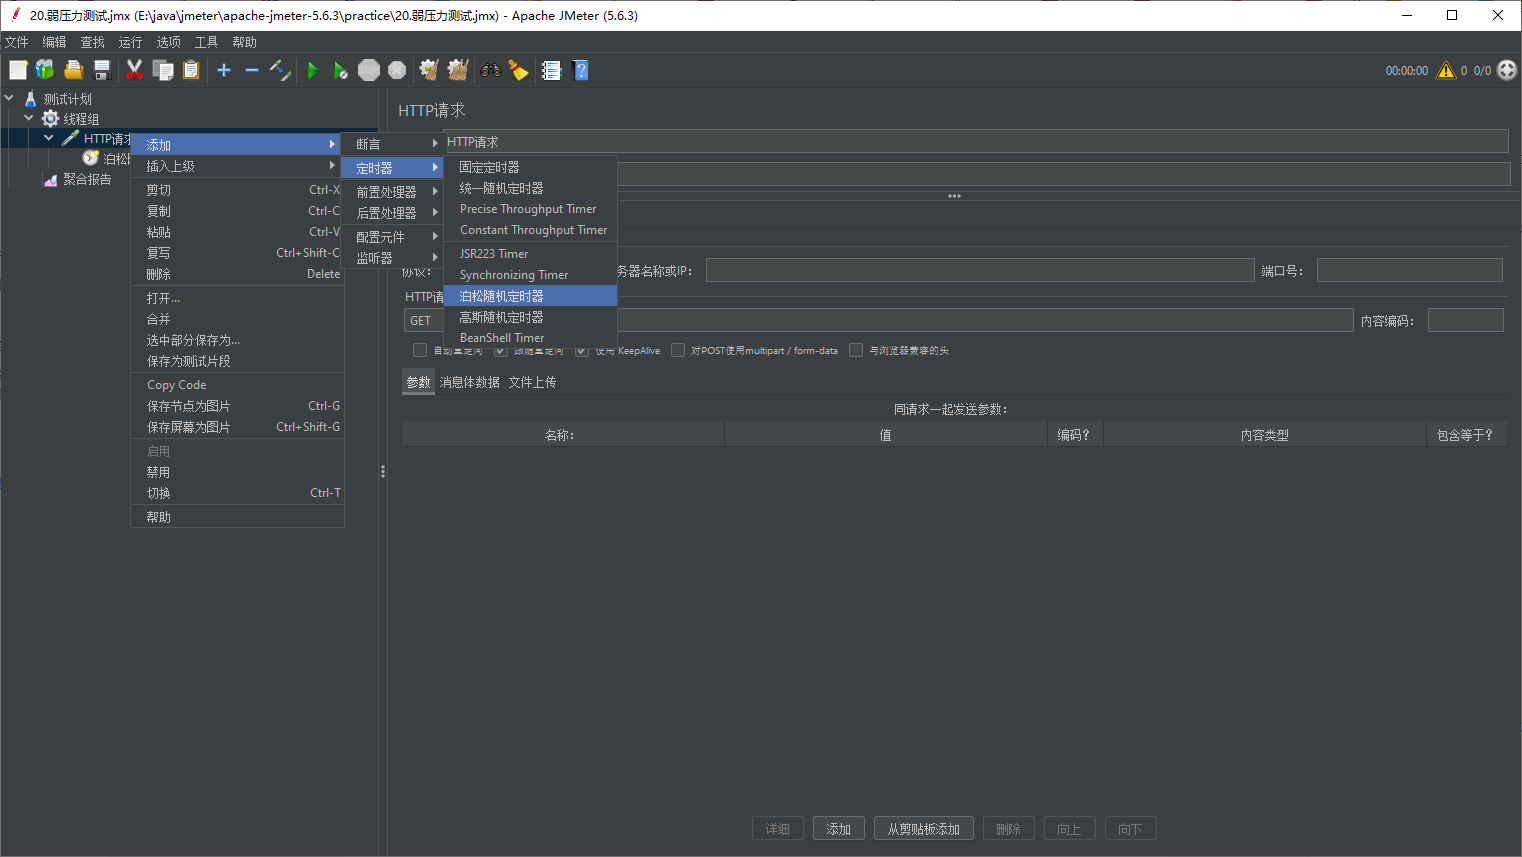Expand the 断言 submenu
1522x857 pixels.
pyautogui.click(x=393, y=144)
